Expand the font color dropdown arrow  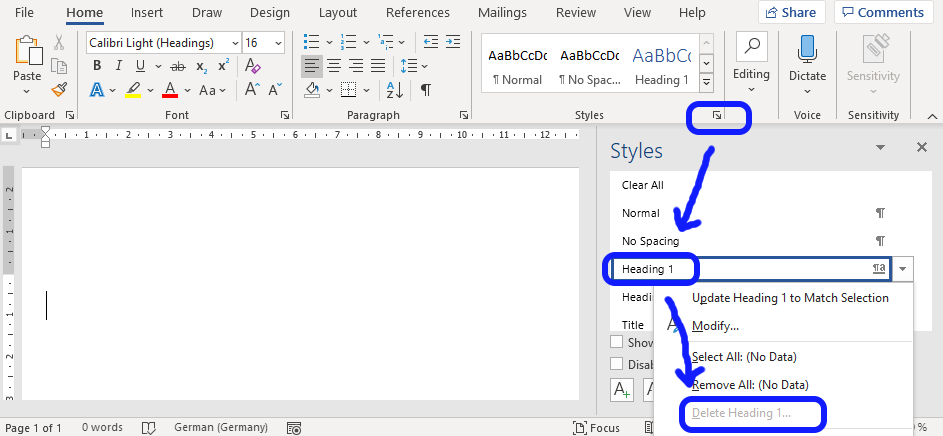coord(187,91)
